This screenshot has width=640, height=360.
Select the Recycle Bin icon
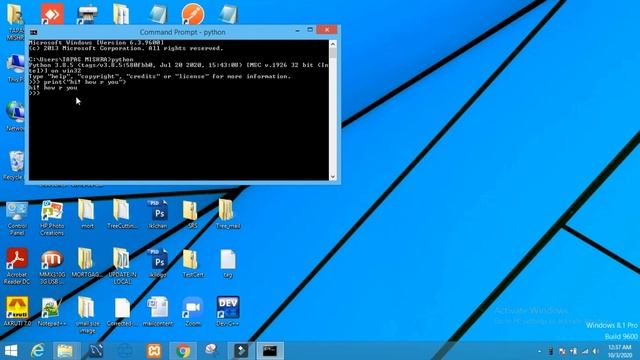(x=16, y=165)
